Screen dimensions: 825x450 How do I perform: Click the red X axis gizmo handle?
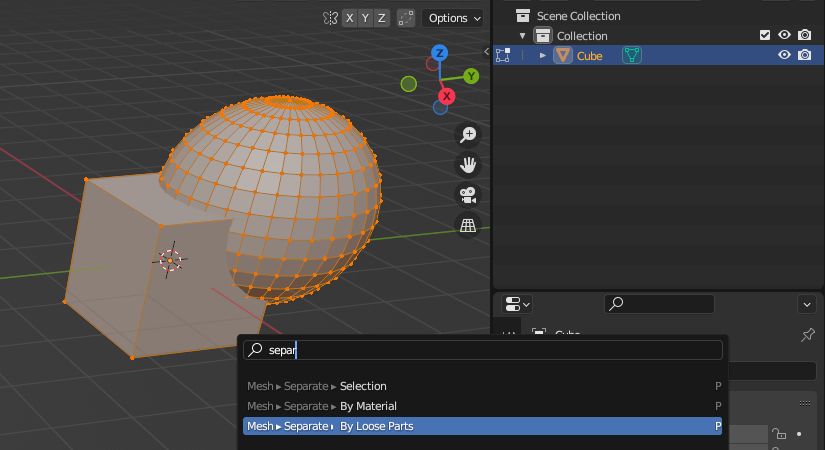(x=447, y=96)
